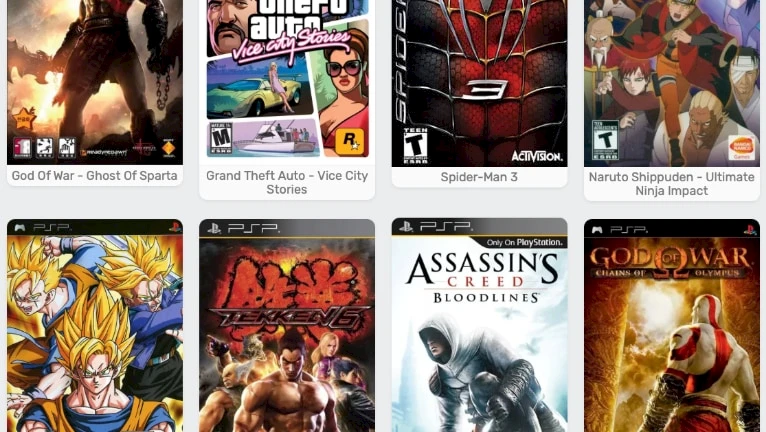This screenshot has width=766, height=432.
Task: Click Grand Theft Auto - Vice City Stories title
Action: coord(287,183)
